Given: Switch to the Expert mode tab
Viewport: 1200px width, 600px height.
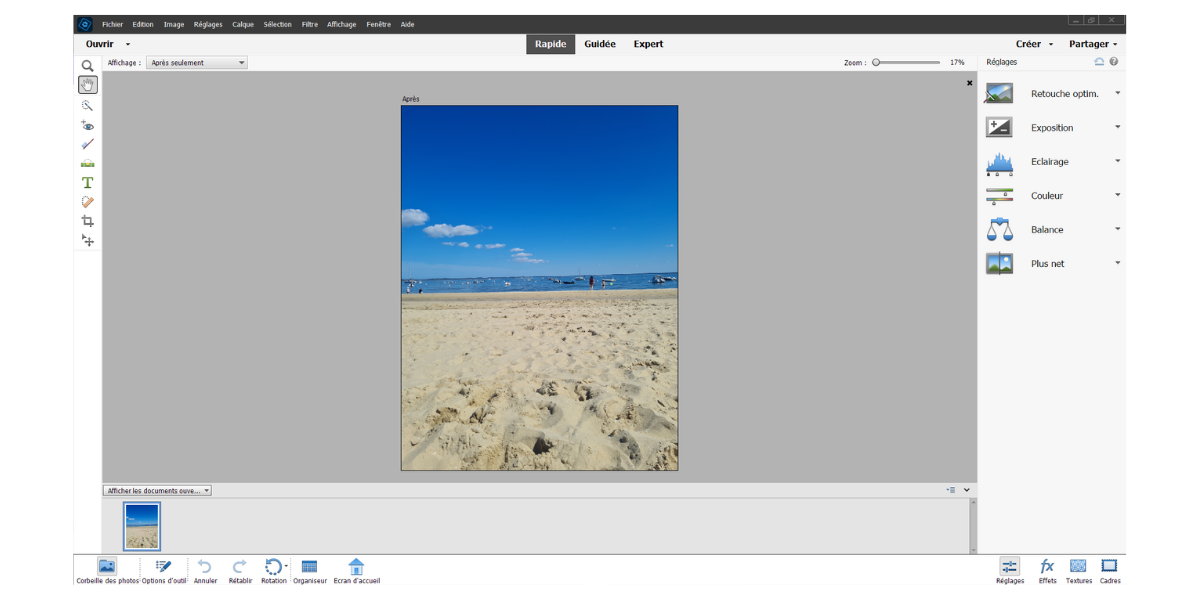Looking at the screenshot, I should (x=648, y=44).
